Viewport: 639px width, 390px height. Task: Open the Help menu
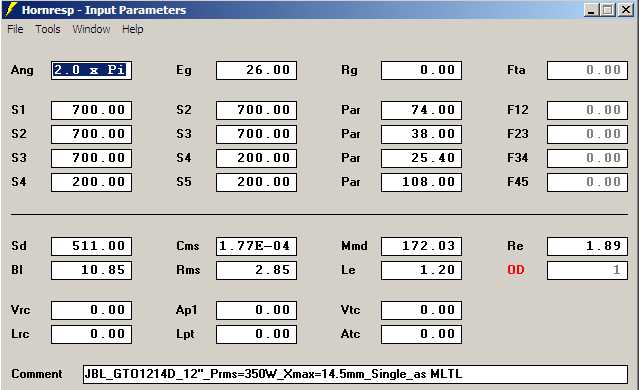pyautogui.click(x=132, y=29)
